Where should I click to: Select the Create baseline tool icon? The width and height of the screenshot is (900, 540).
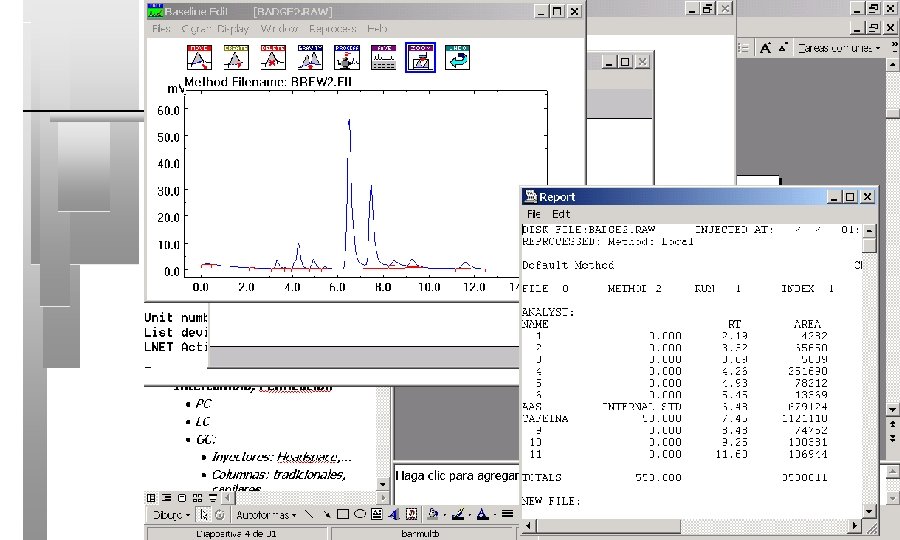(x=236, y=57)
